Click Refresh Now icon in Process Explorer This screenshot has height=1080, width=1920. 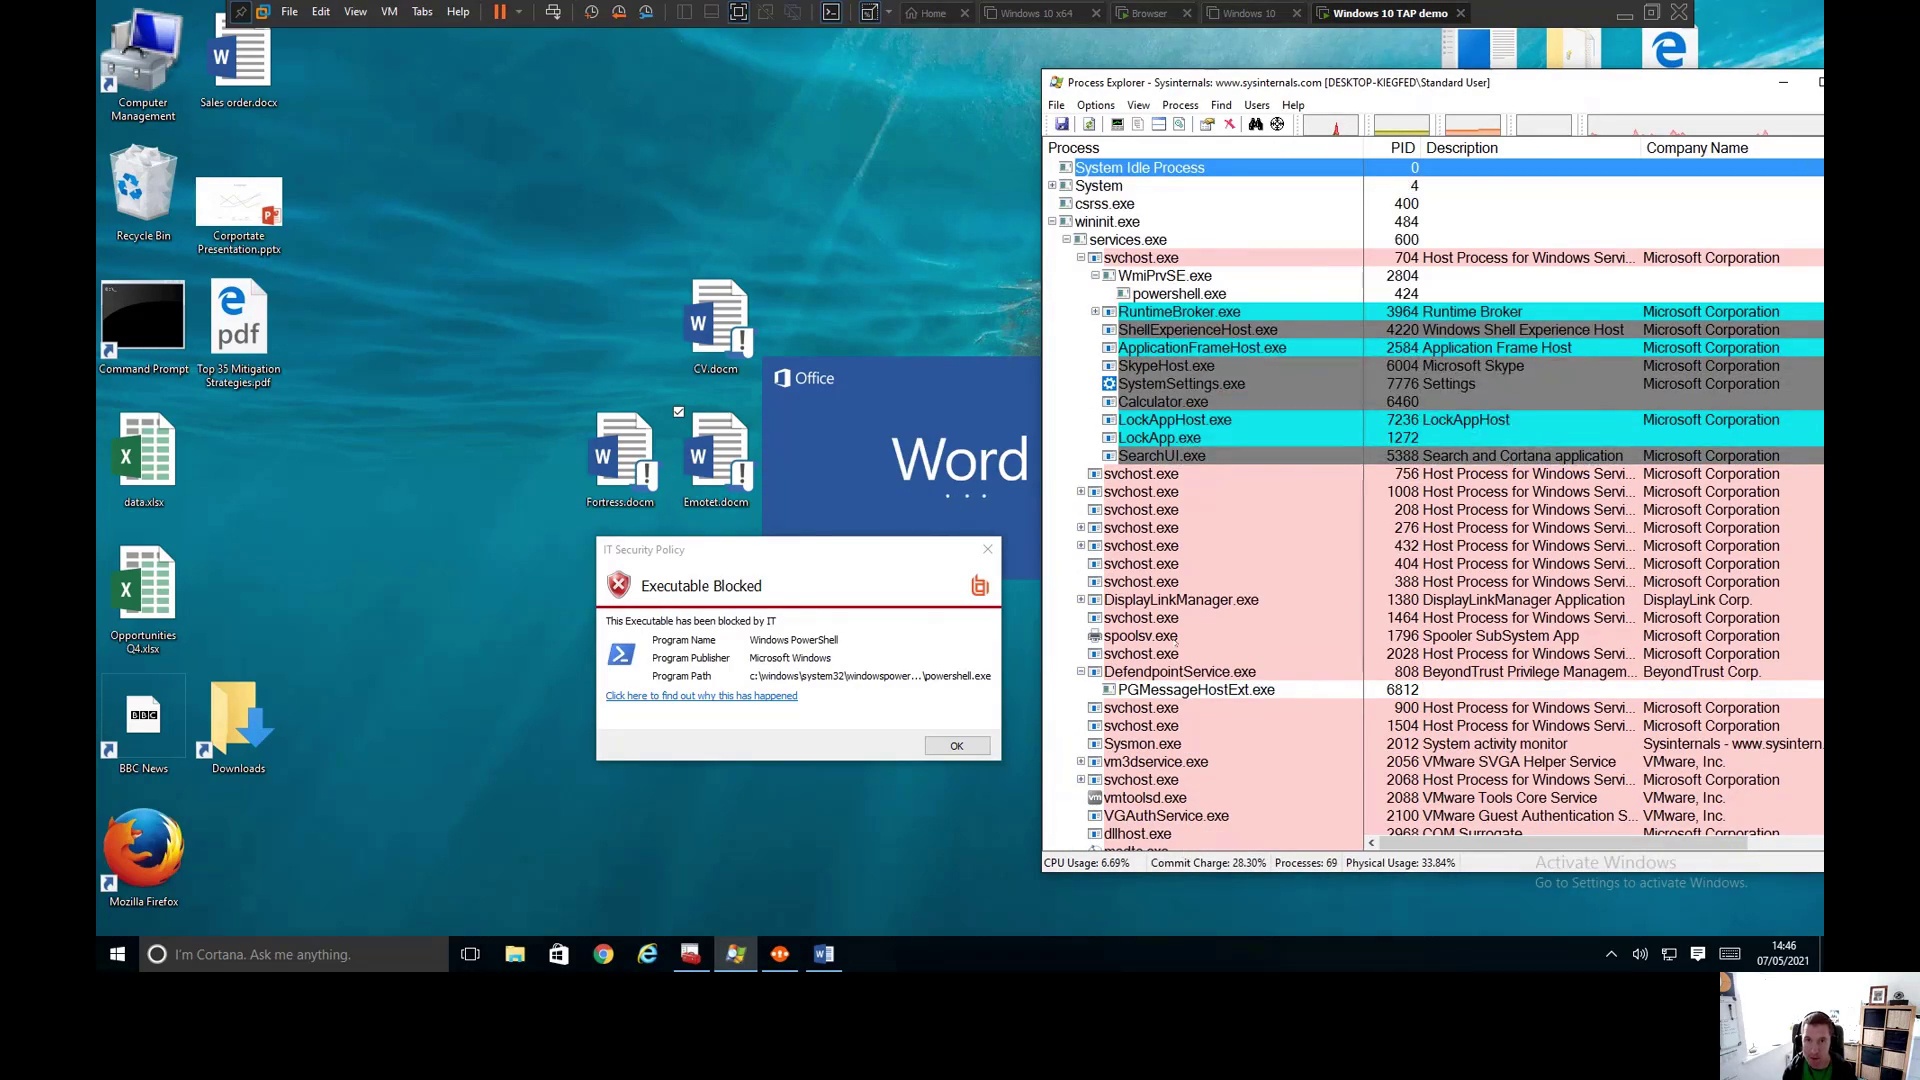(1089, 124)
